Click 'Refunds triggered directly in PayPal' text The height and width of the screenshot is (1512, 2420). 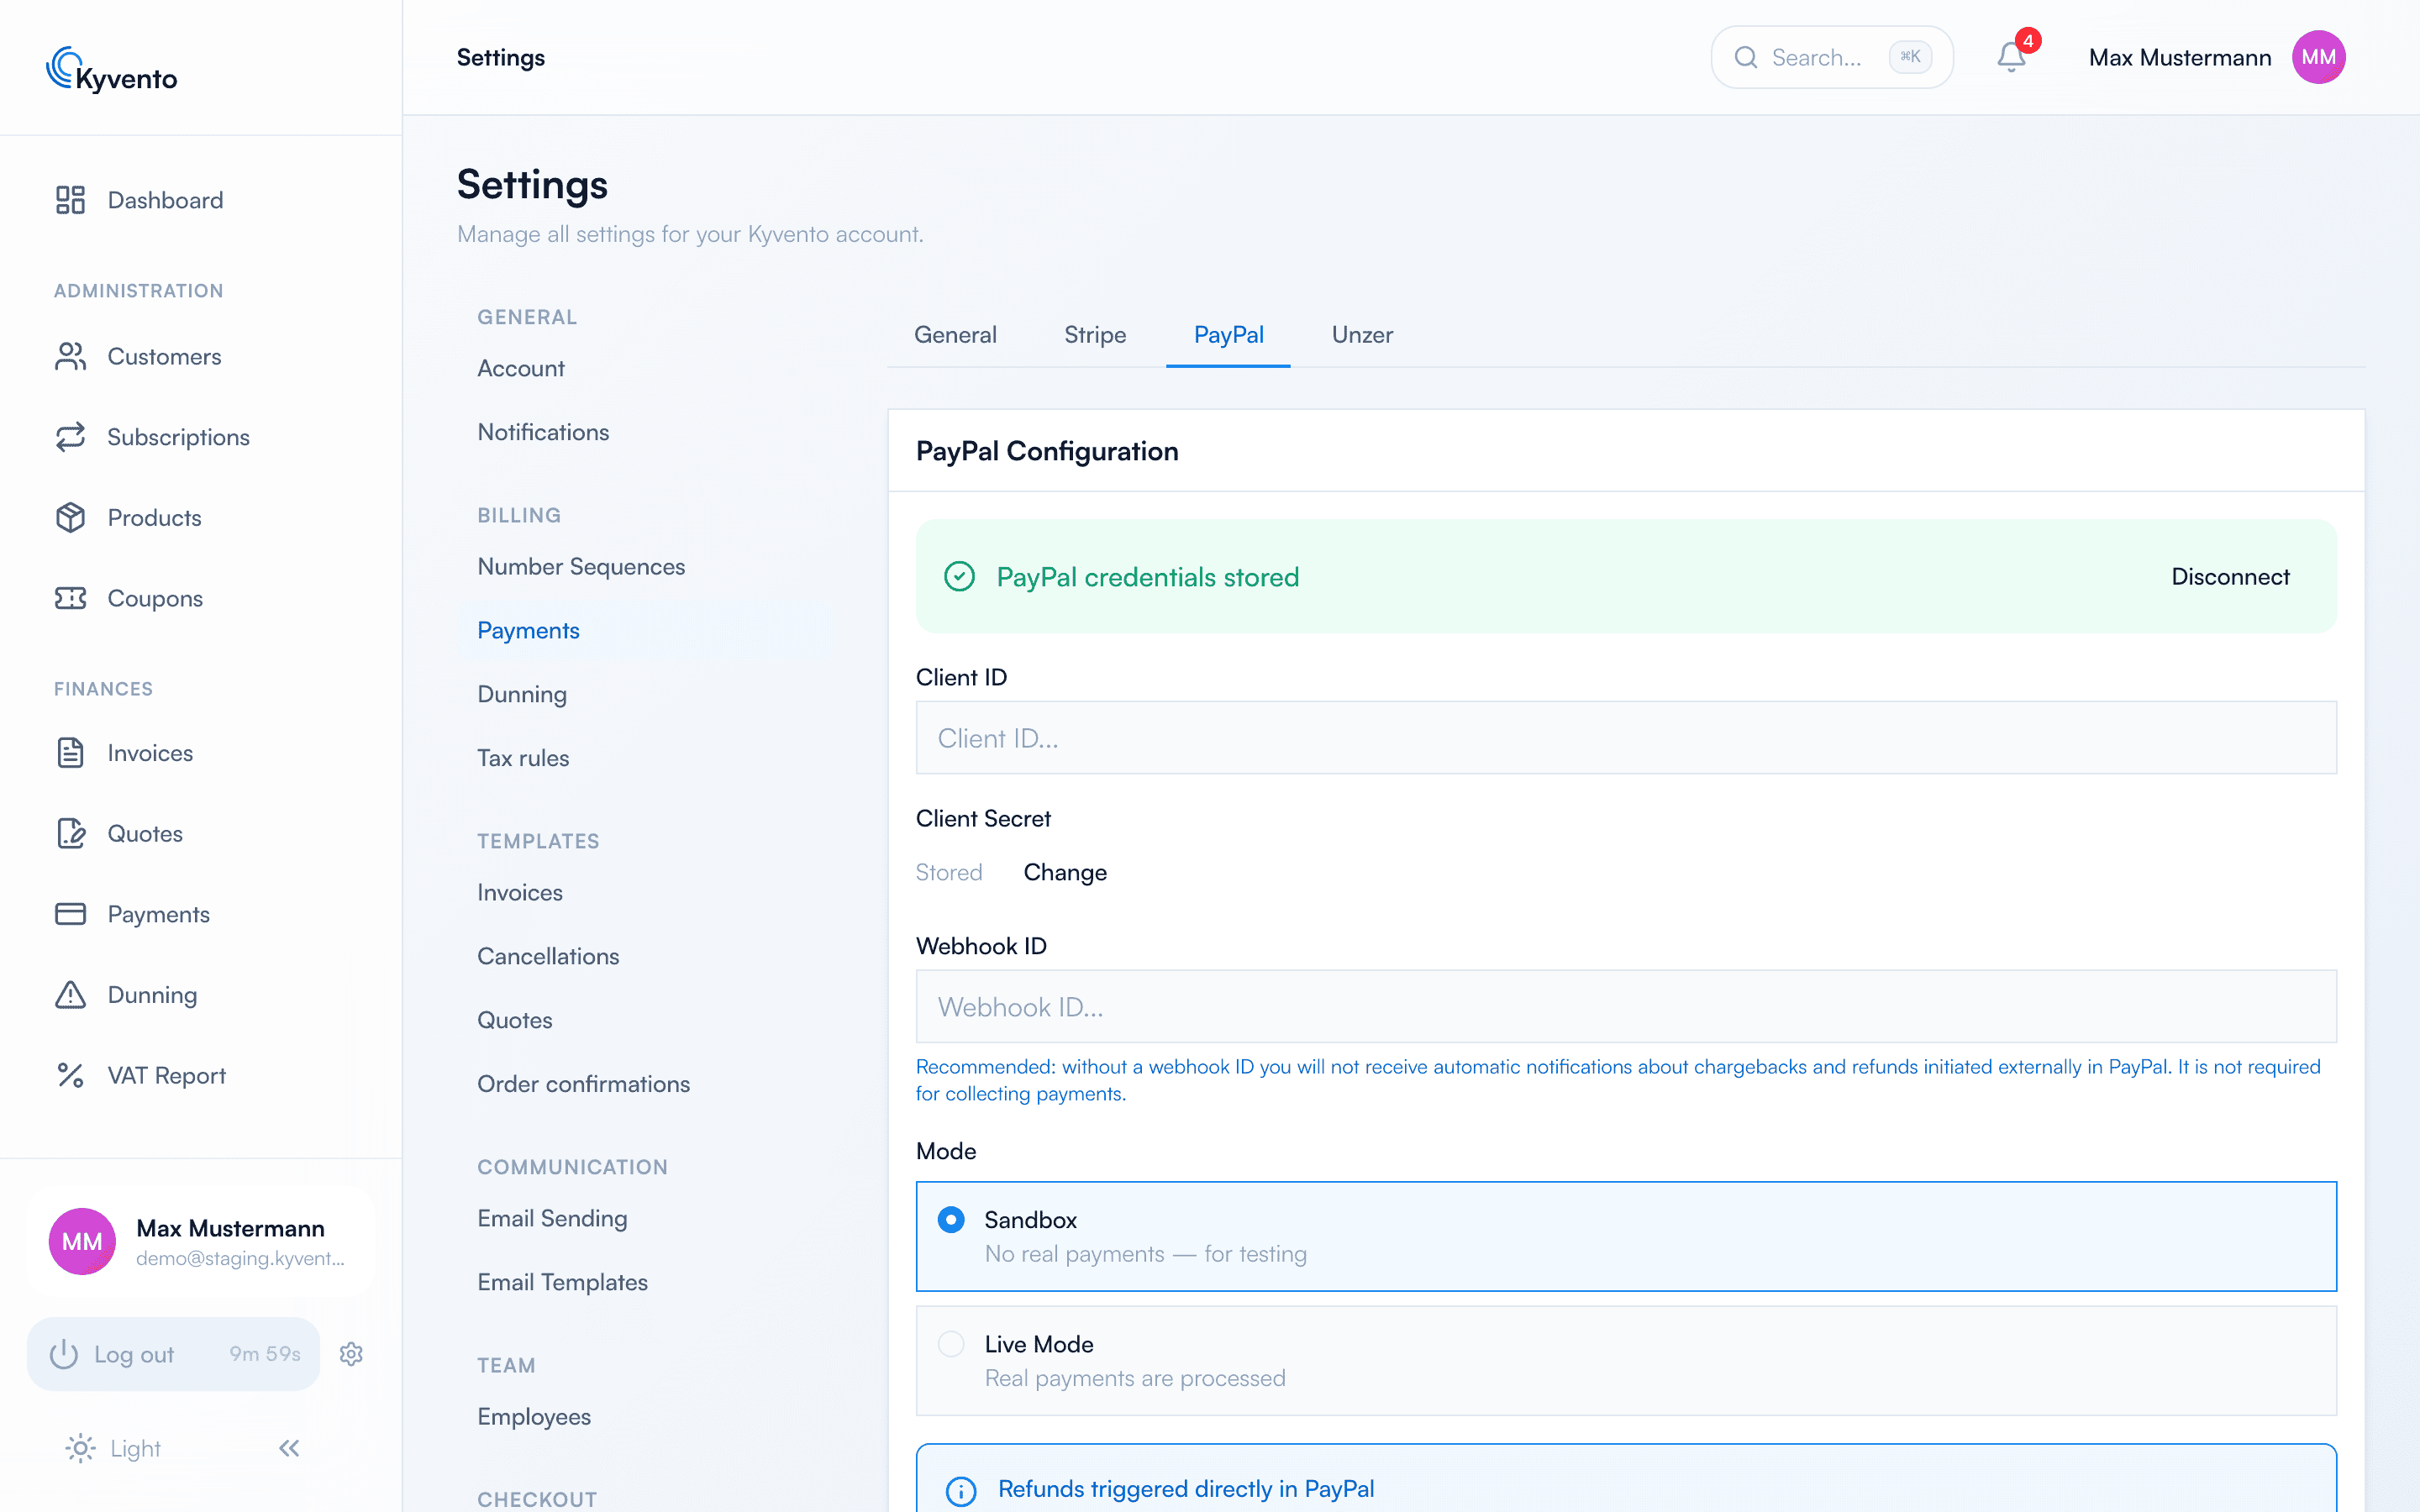1186,1489
